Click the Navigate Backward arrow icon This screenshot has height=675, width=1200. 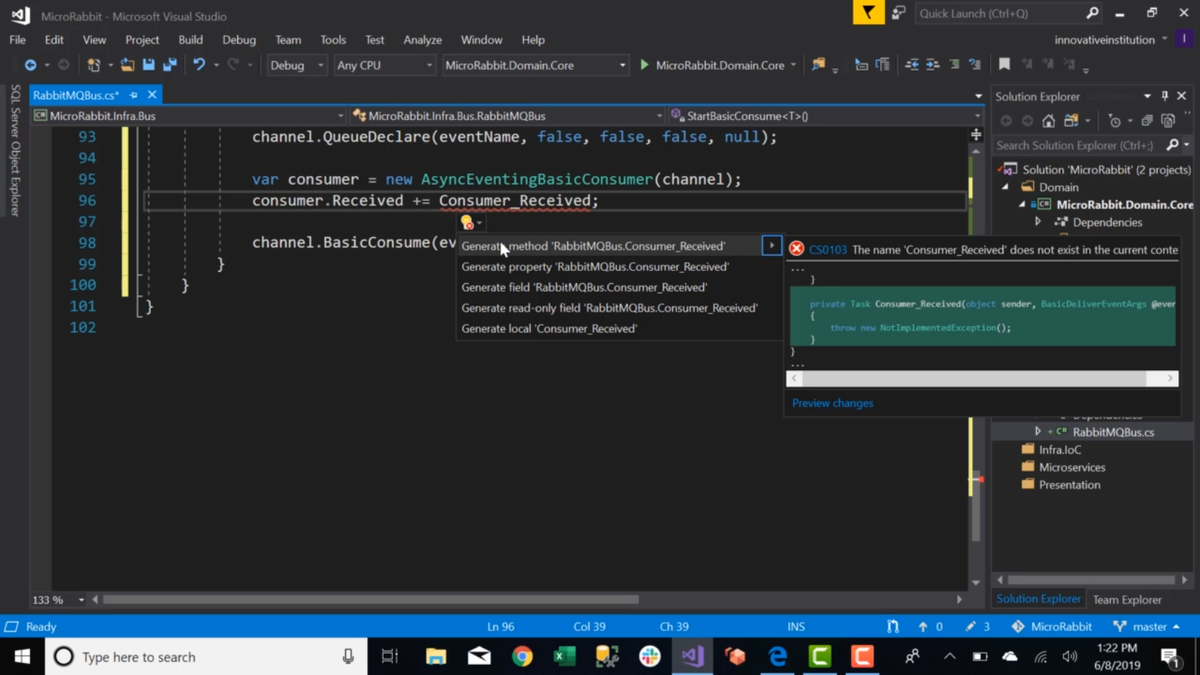[x=30, y=65]
